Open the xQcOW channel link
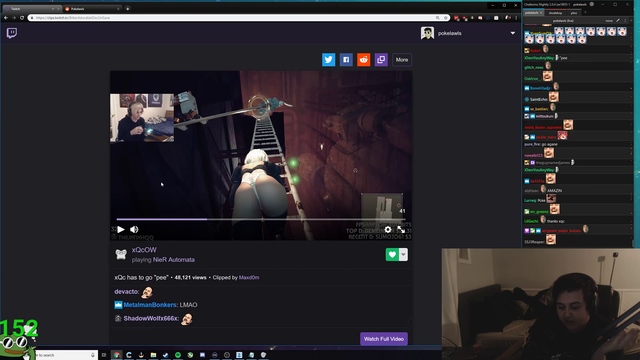Image resolution: width=640 pixels, height=360 pixels. 144,250
